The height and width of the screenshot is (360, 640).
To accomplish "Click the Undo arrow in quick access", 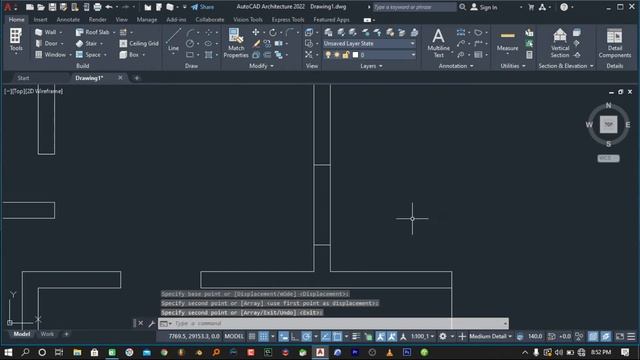I will 109,7.
